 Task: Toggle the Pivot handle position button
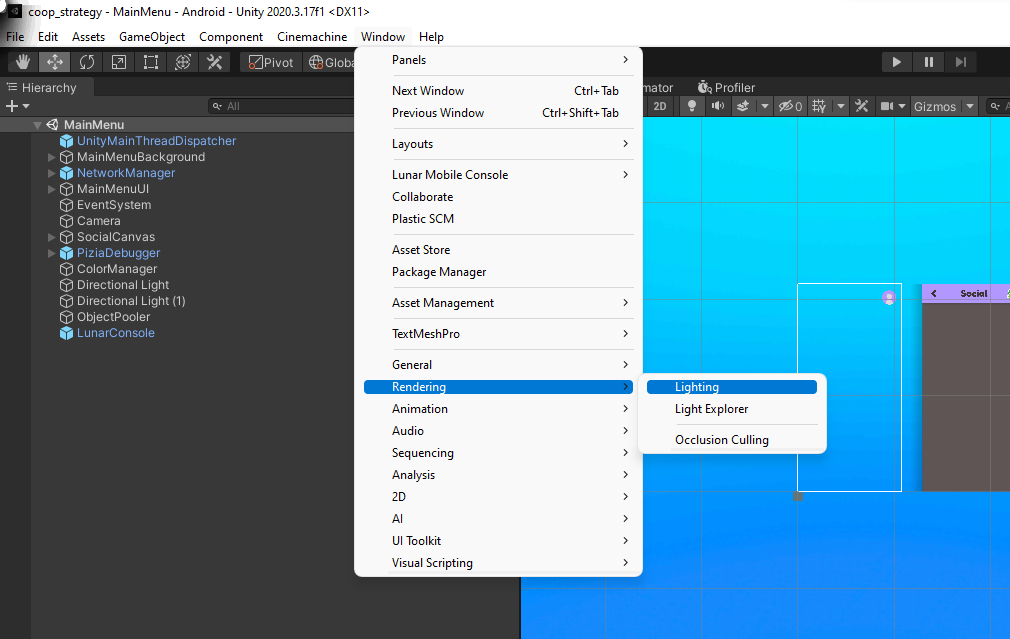[271, 62]
